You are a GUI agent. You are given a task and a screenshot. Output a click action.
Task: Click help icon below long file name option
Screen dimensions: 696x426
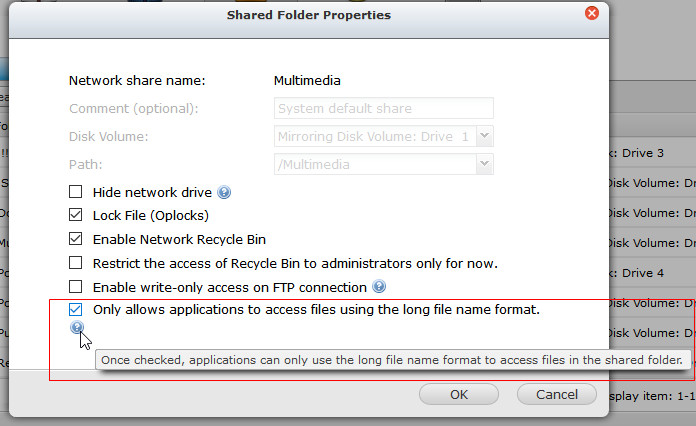pyautogui.click(x=77, y=328)
